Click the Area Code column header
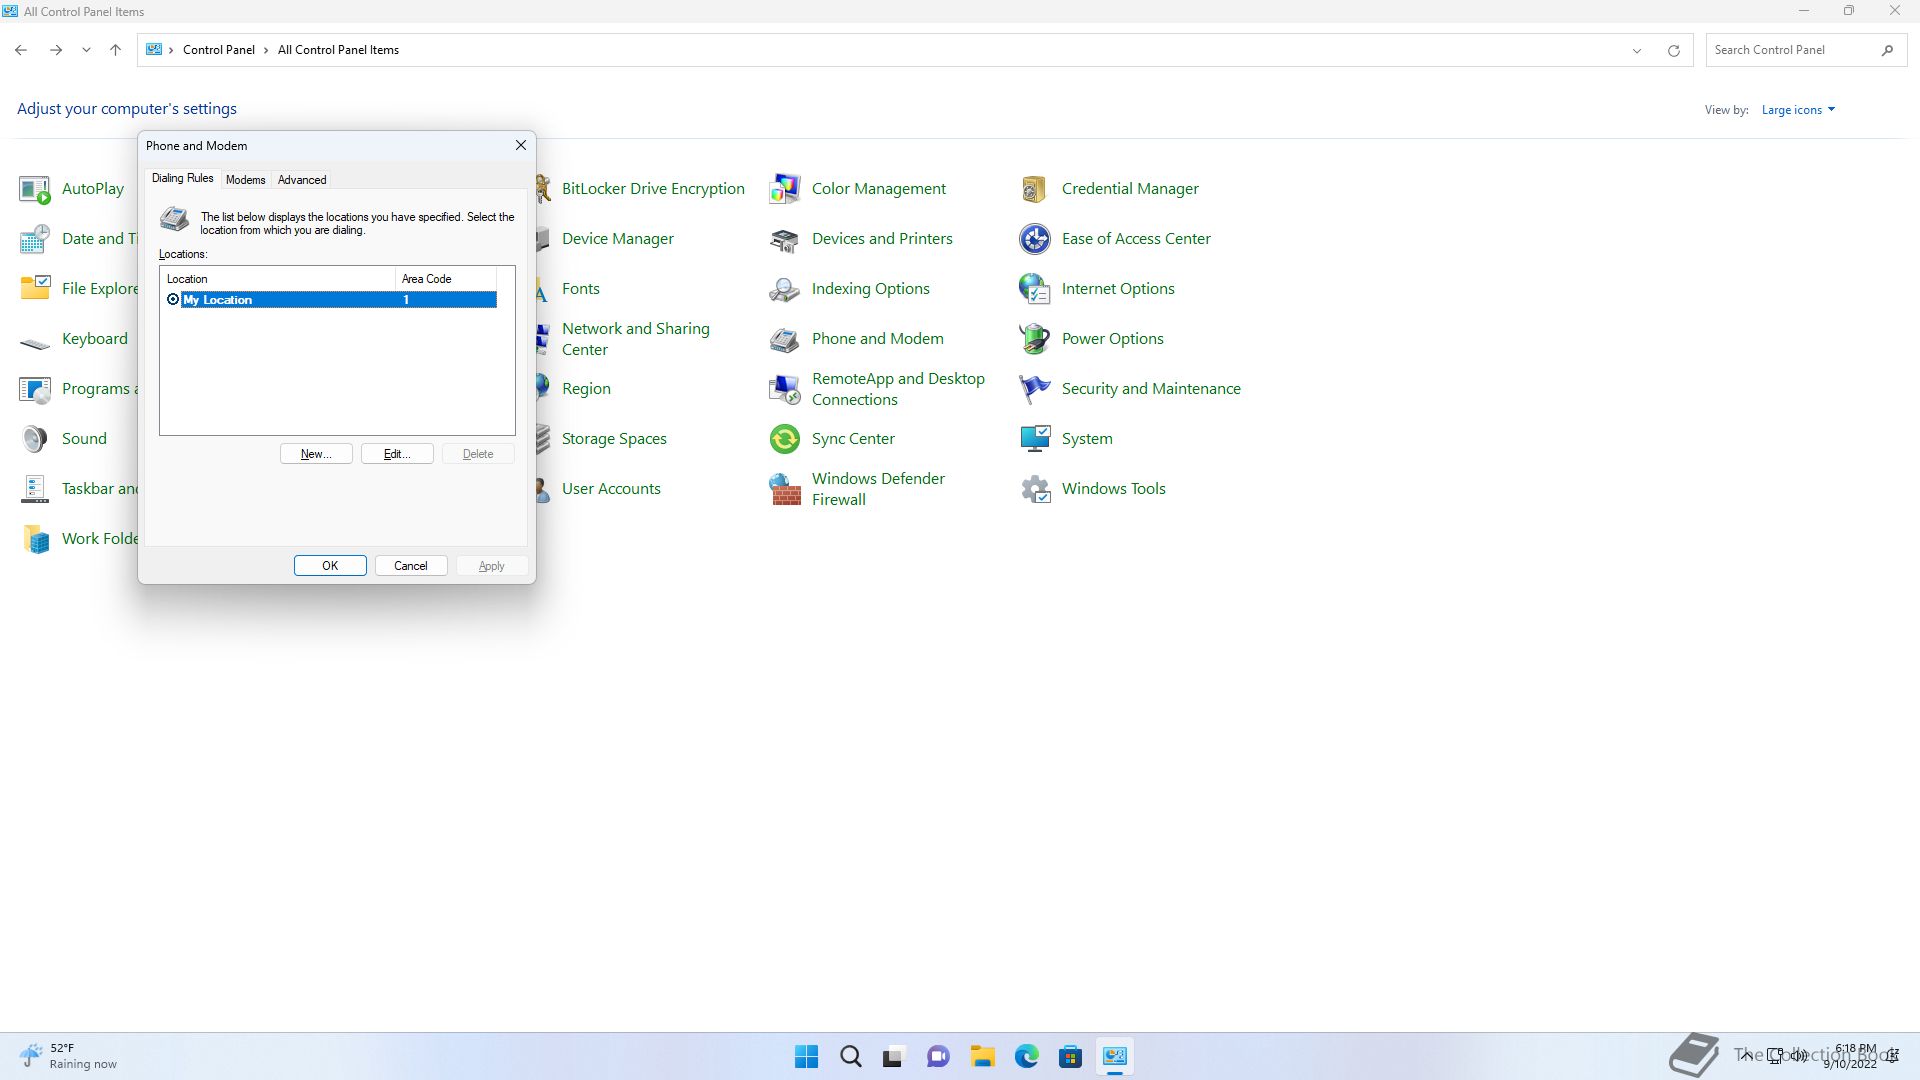Viewport: 1920px width, 1080px height. (446, 279)
